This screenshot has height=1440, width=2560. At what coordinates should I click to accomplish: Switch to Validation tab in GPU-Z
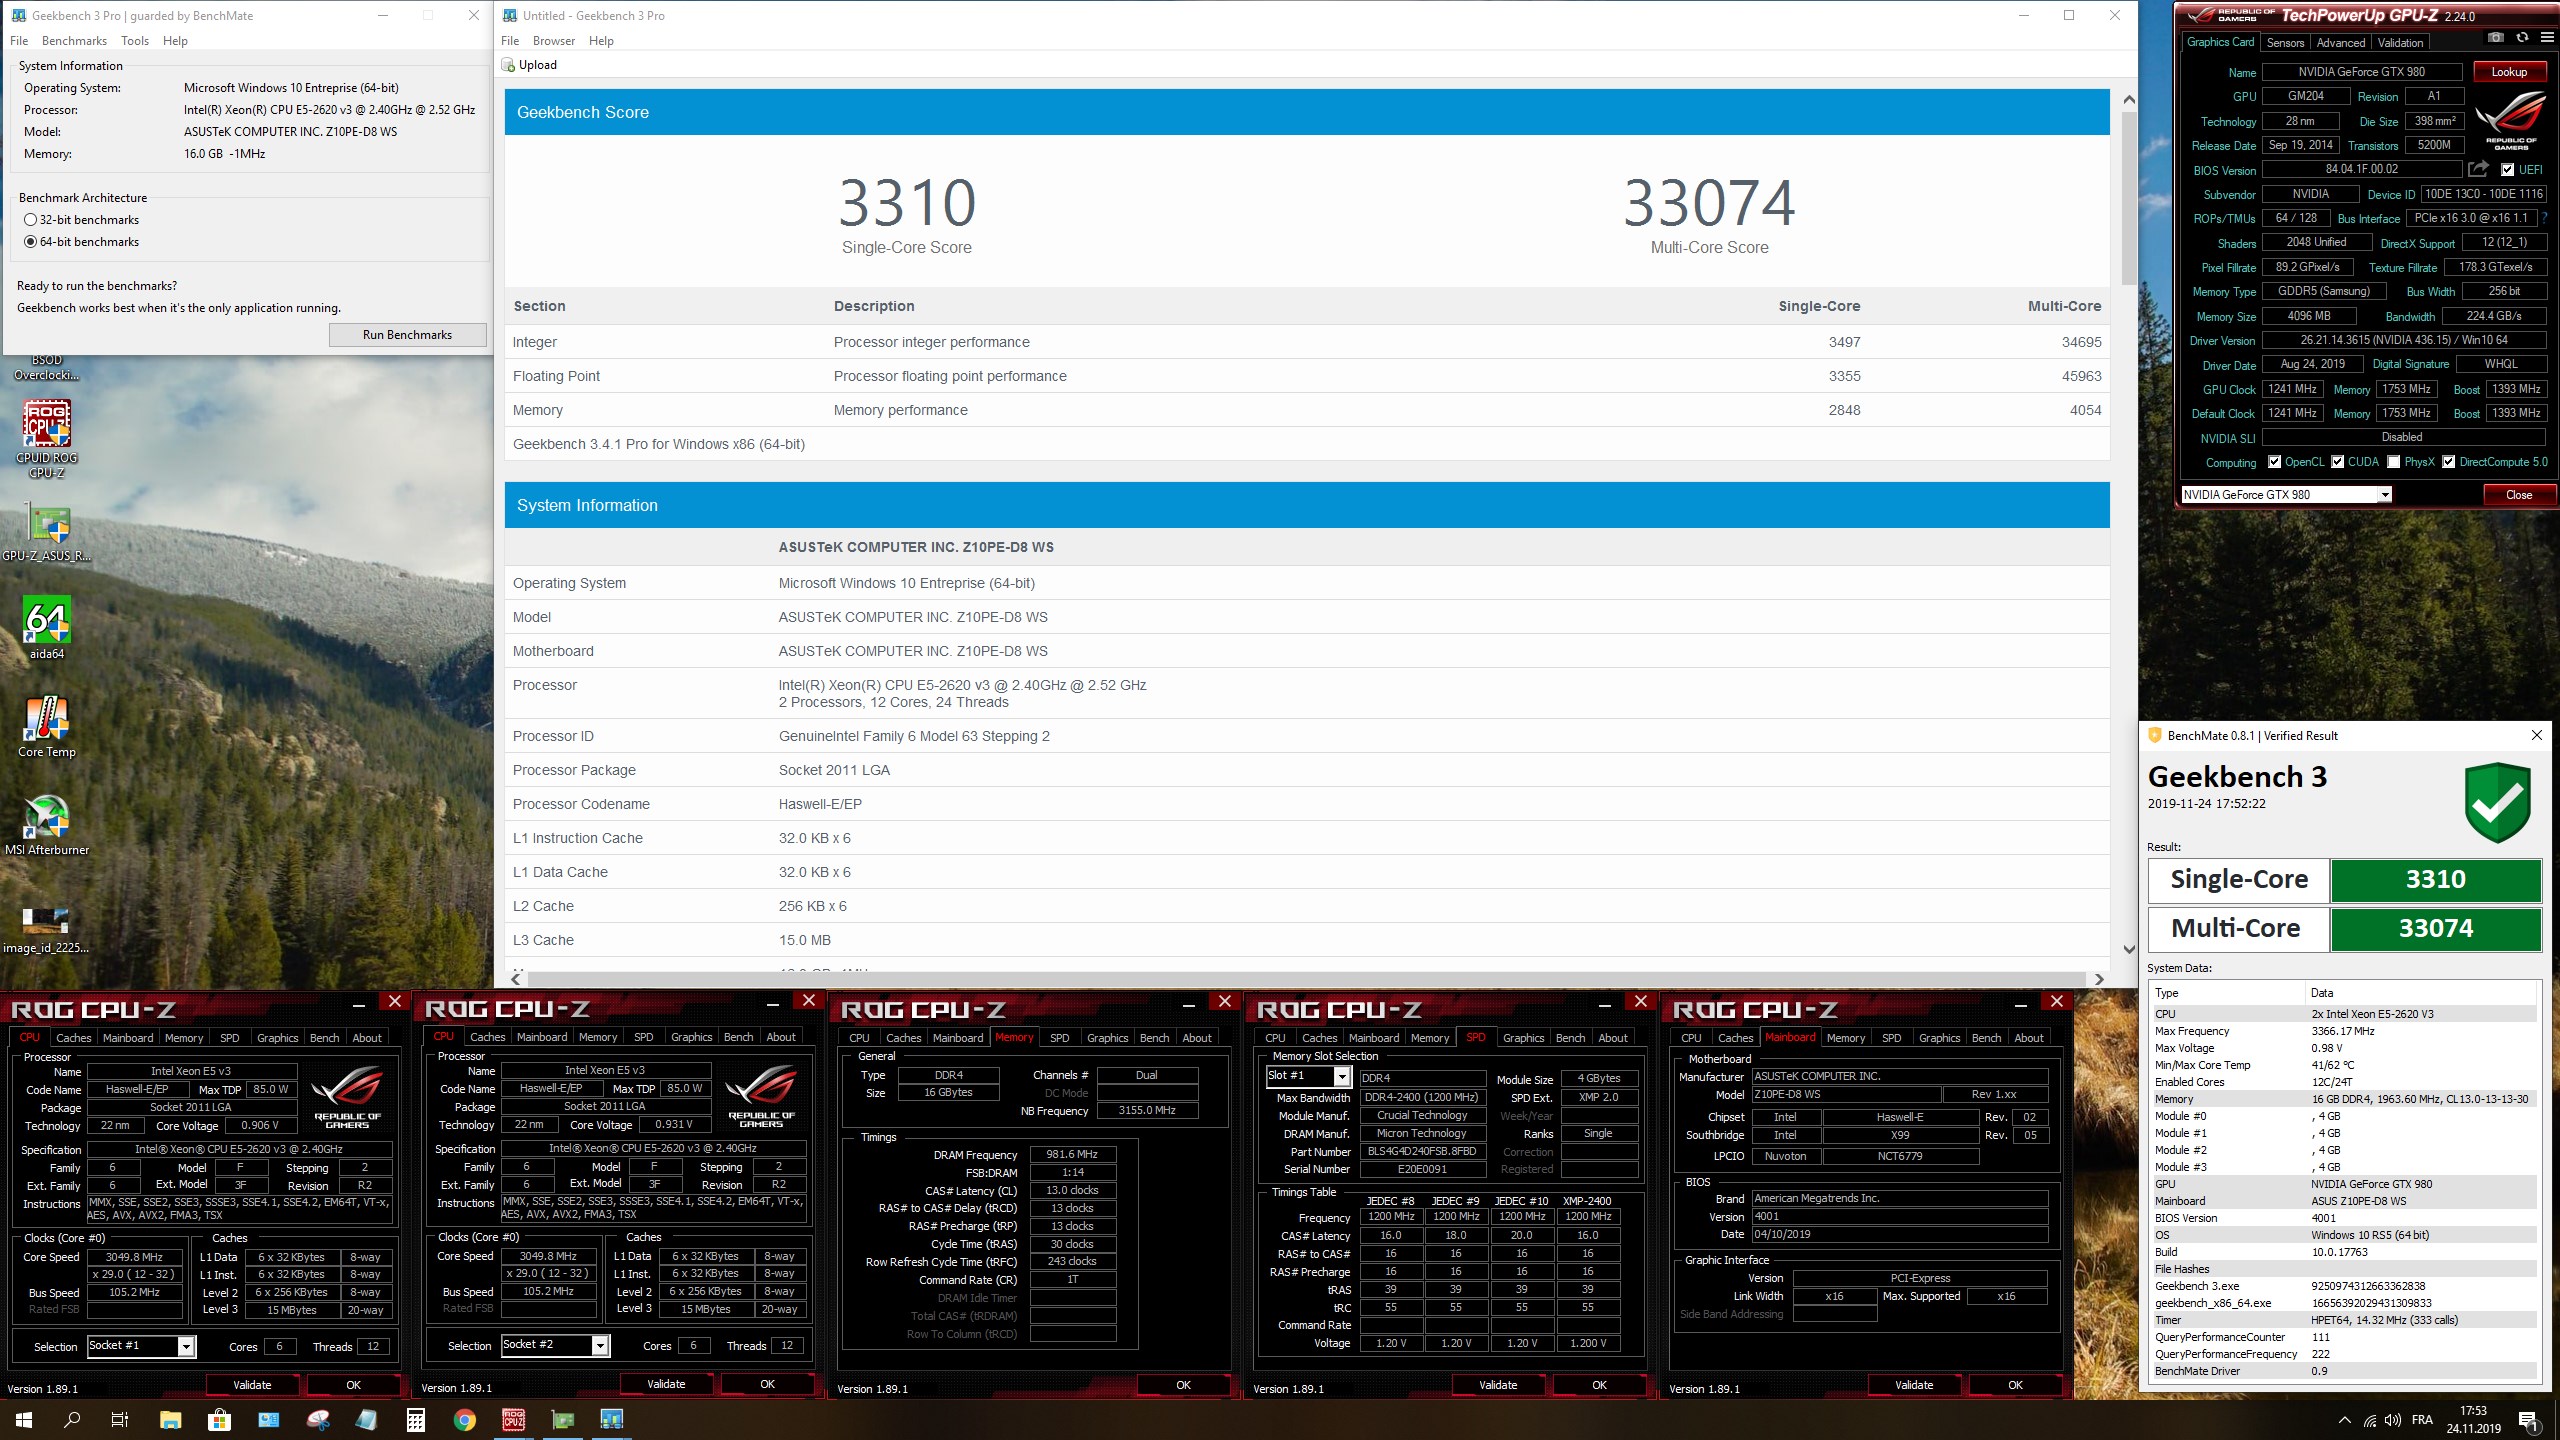tap(2400, 42)
